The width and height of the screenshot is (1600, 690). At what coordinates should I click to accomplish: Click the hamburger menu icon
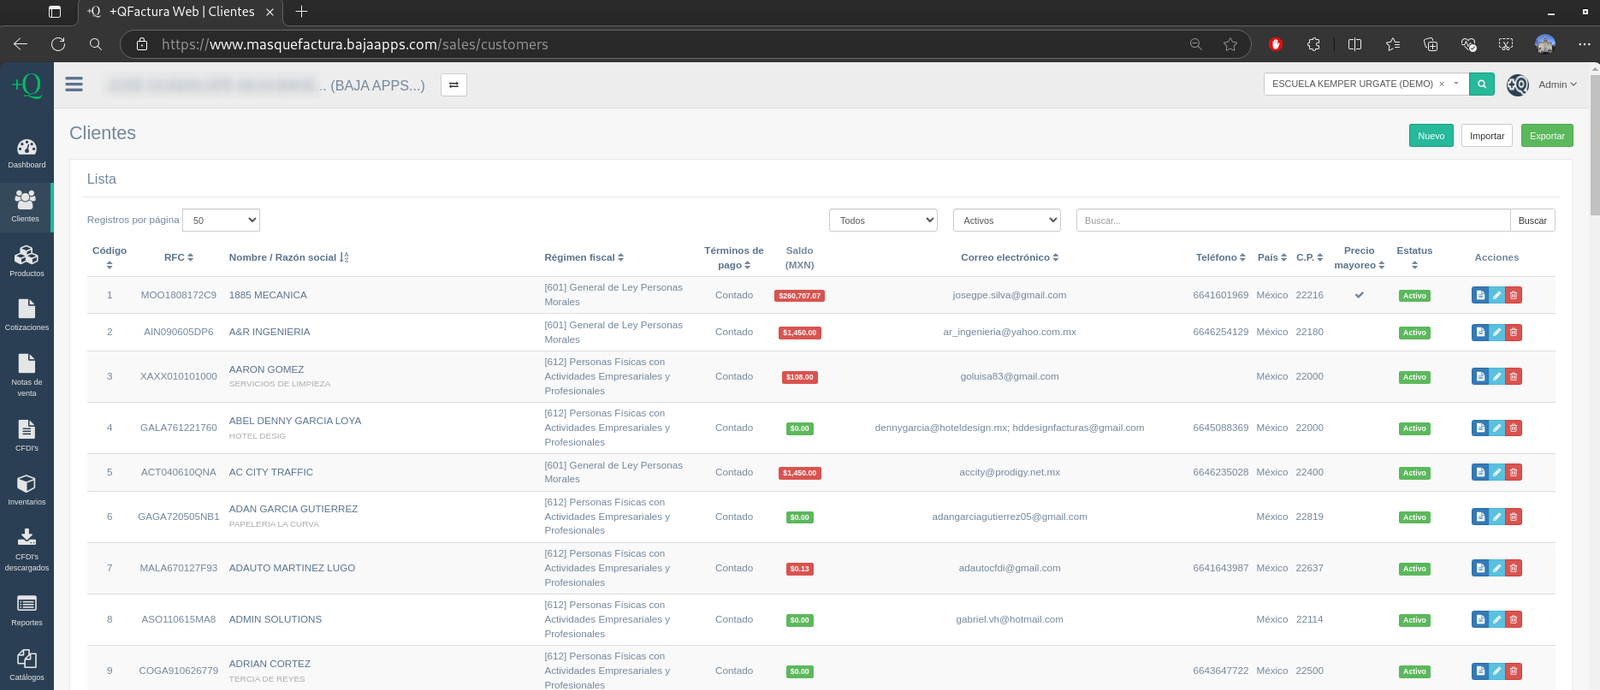[74, 85]
